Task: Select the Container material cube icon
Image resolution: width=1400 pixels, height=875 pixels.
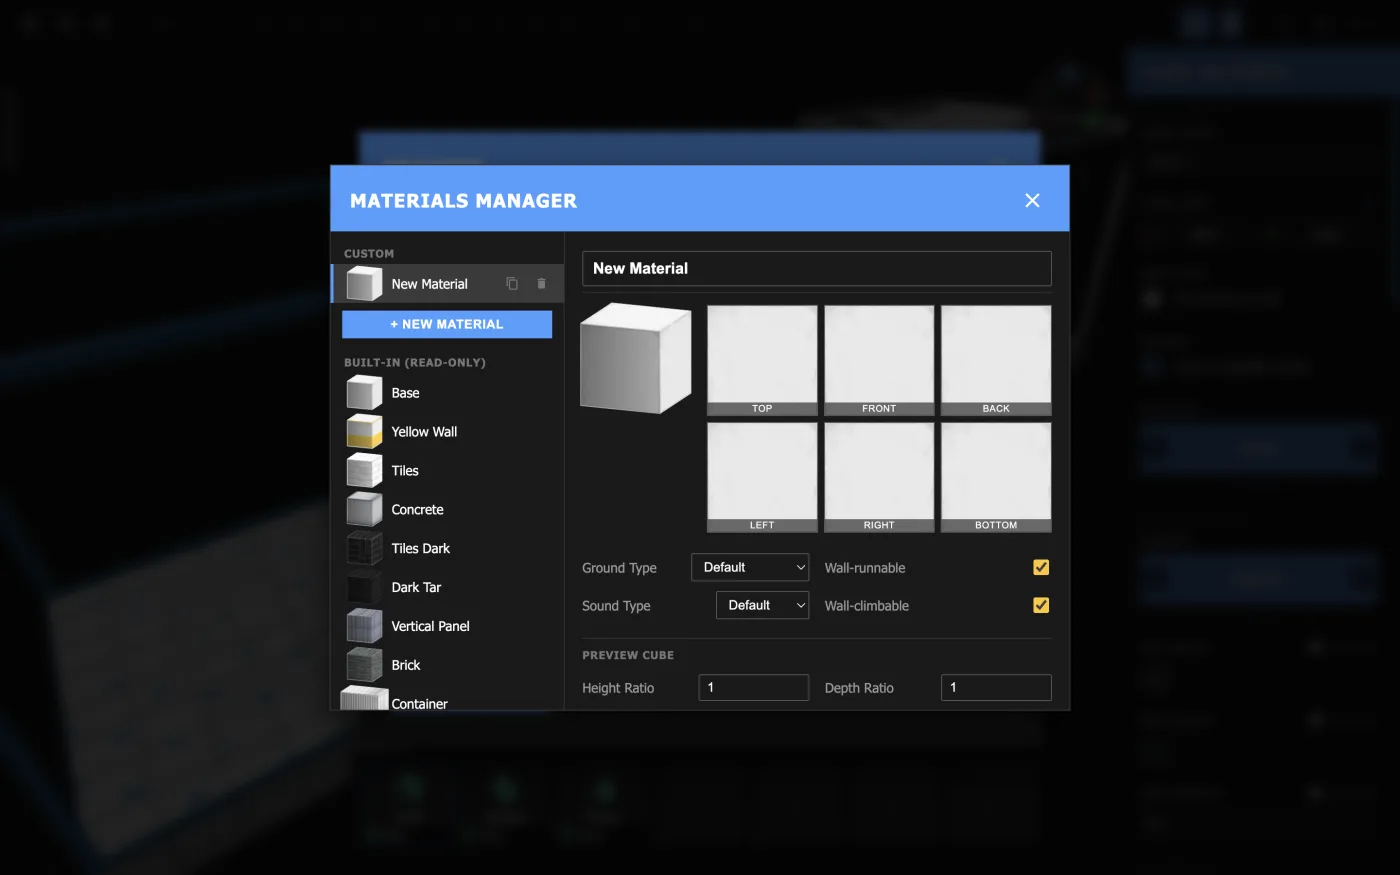Action: [364, 699]
